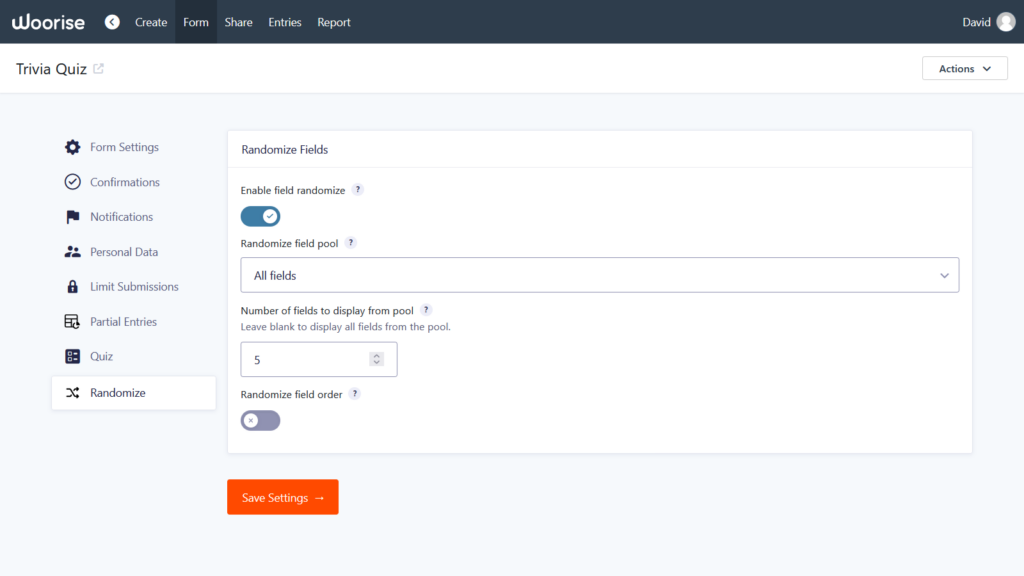Screen dimensions: 1024x576
Task: Go to Partial Entries settings
Action: pyautogui.click(x=123, y=322)
